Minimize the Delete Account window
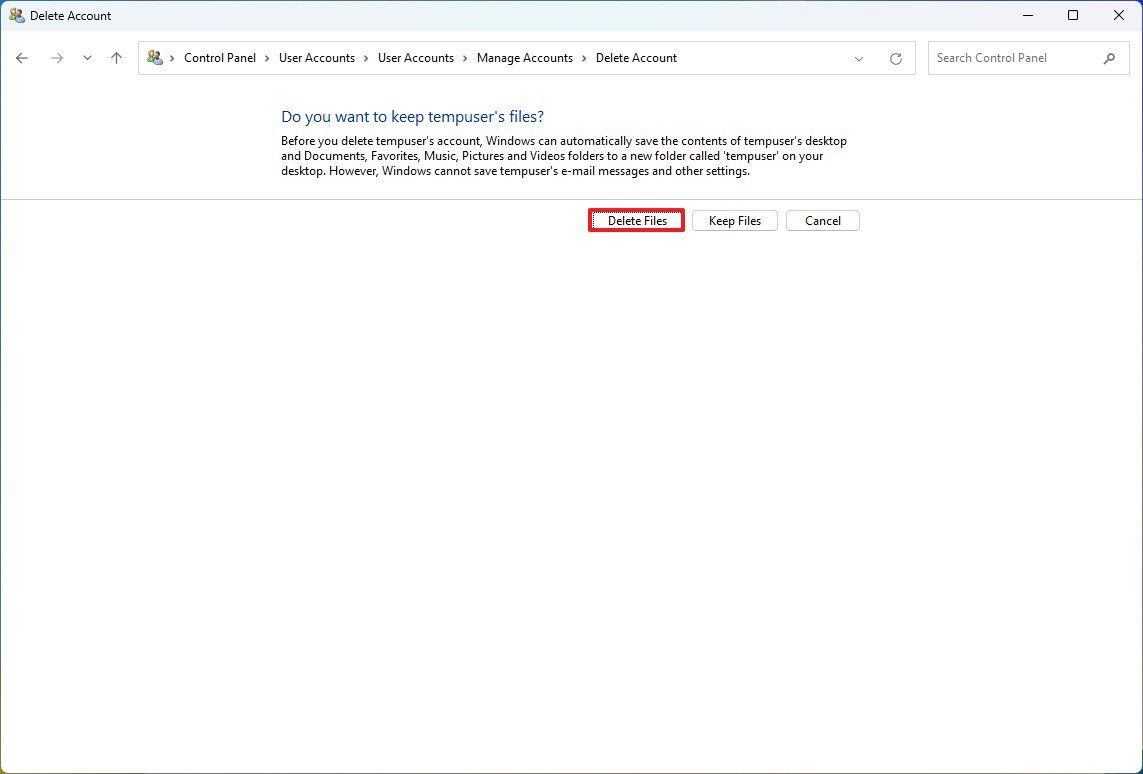The width and height of the screenshot is (1143, 774). [1028, 15]
